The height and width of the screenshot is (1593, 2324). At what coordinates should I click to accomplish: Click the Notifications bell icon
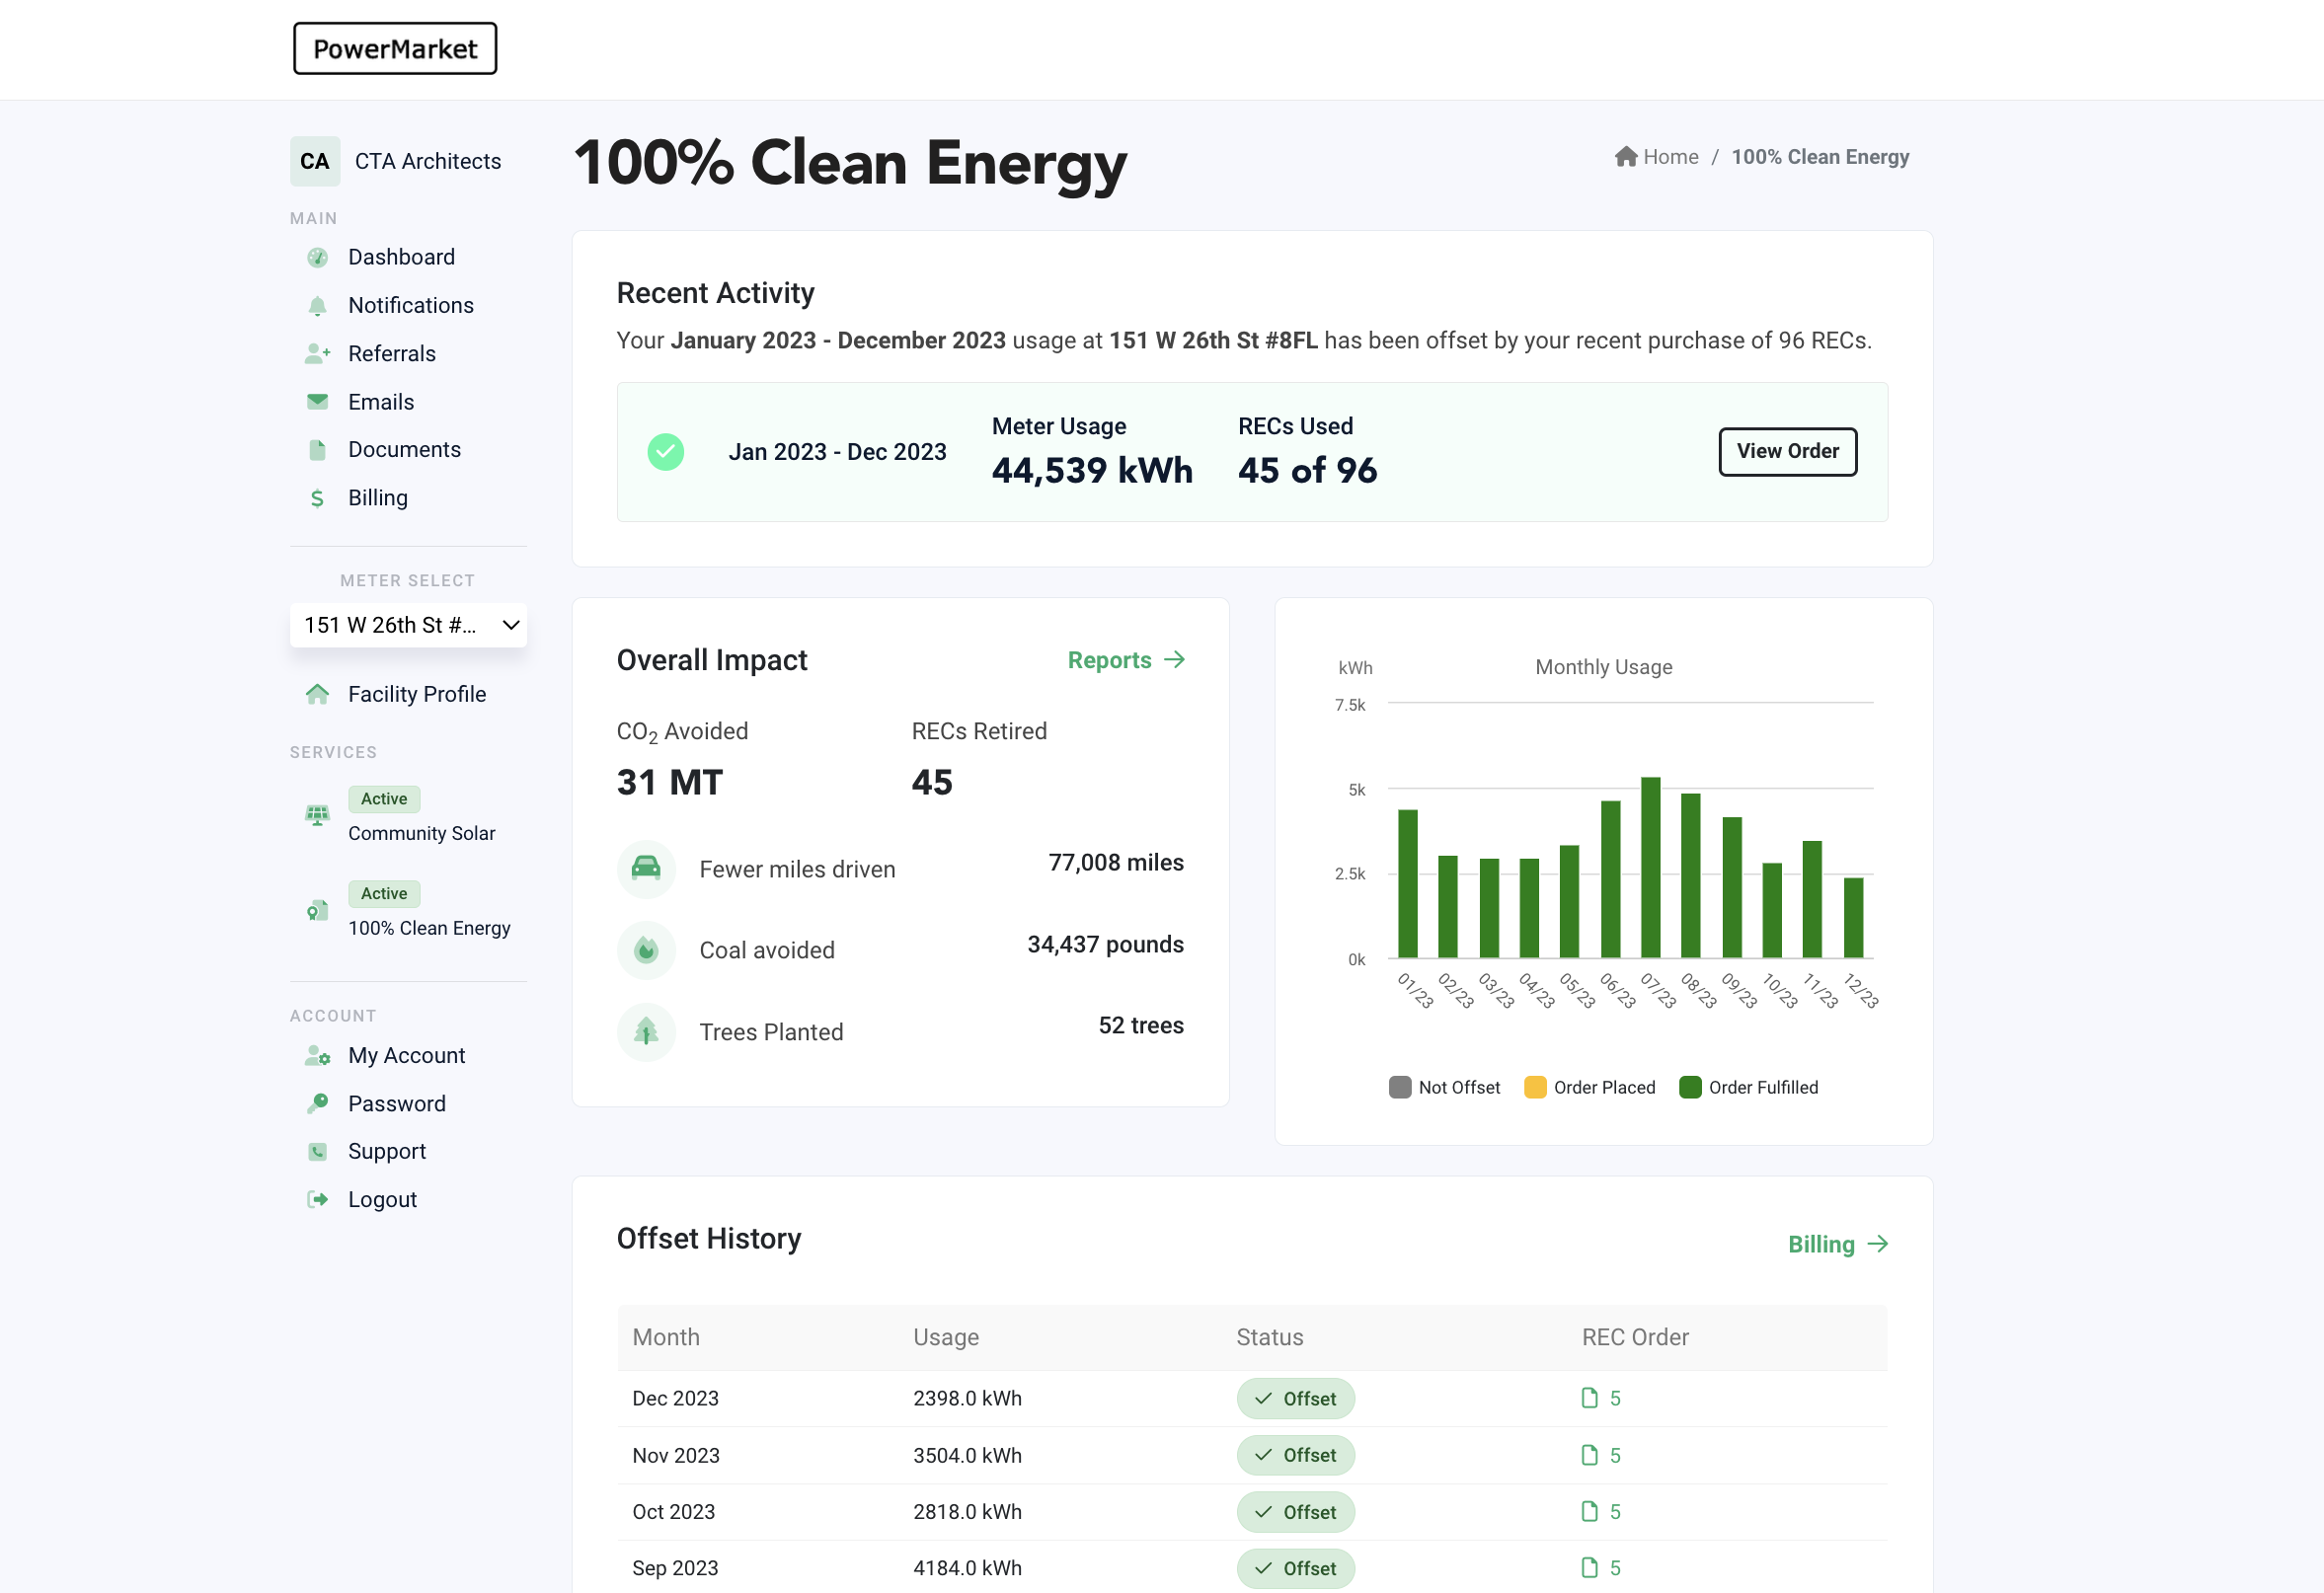click(317, 306)
